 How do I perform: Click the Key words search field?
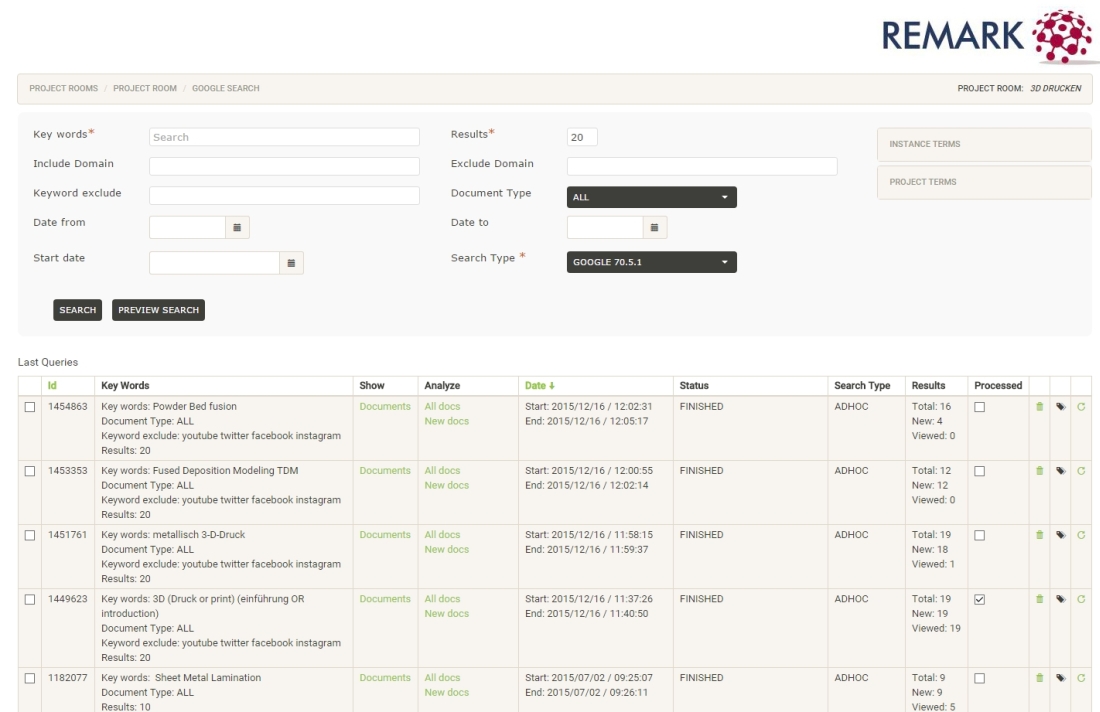coord(284,137)
